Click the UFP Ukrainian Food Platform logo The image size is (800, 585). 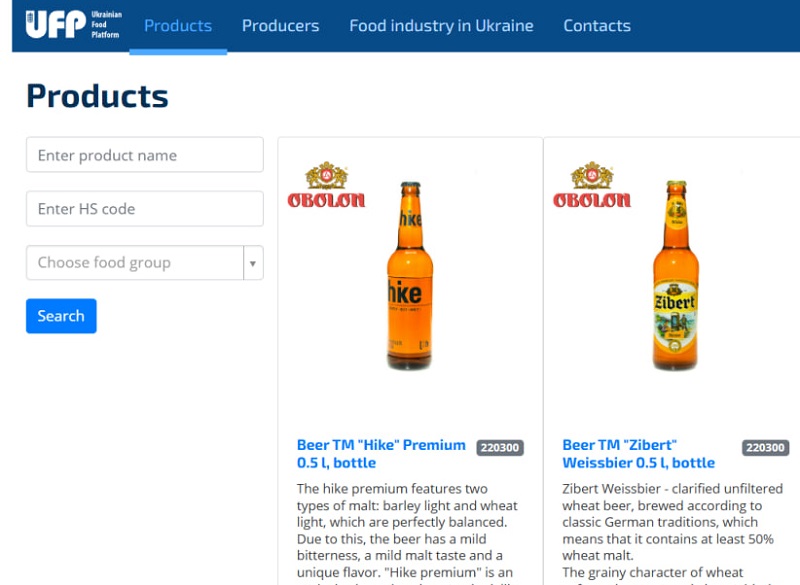pos(72,25)
